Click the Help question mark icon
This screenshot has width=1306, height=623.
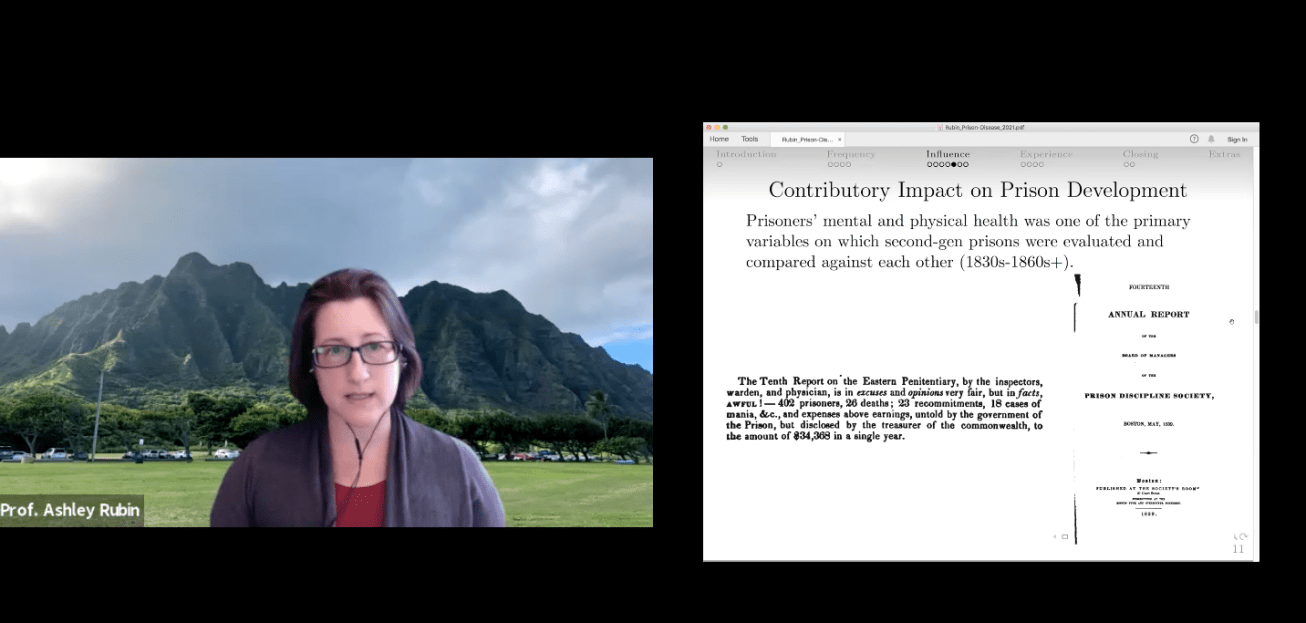[1194, 139]
